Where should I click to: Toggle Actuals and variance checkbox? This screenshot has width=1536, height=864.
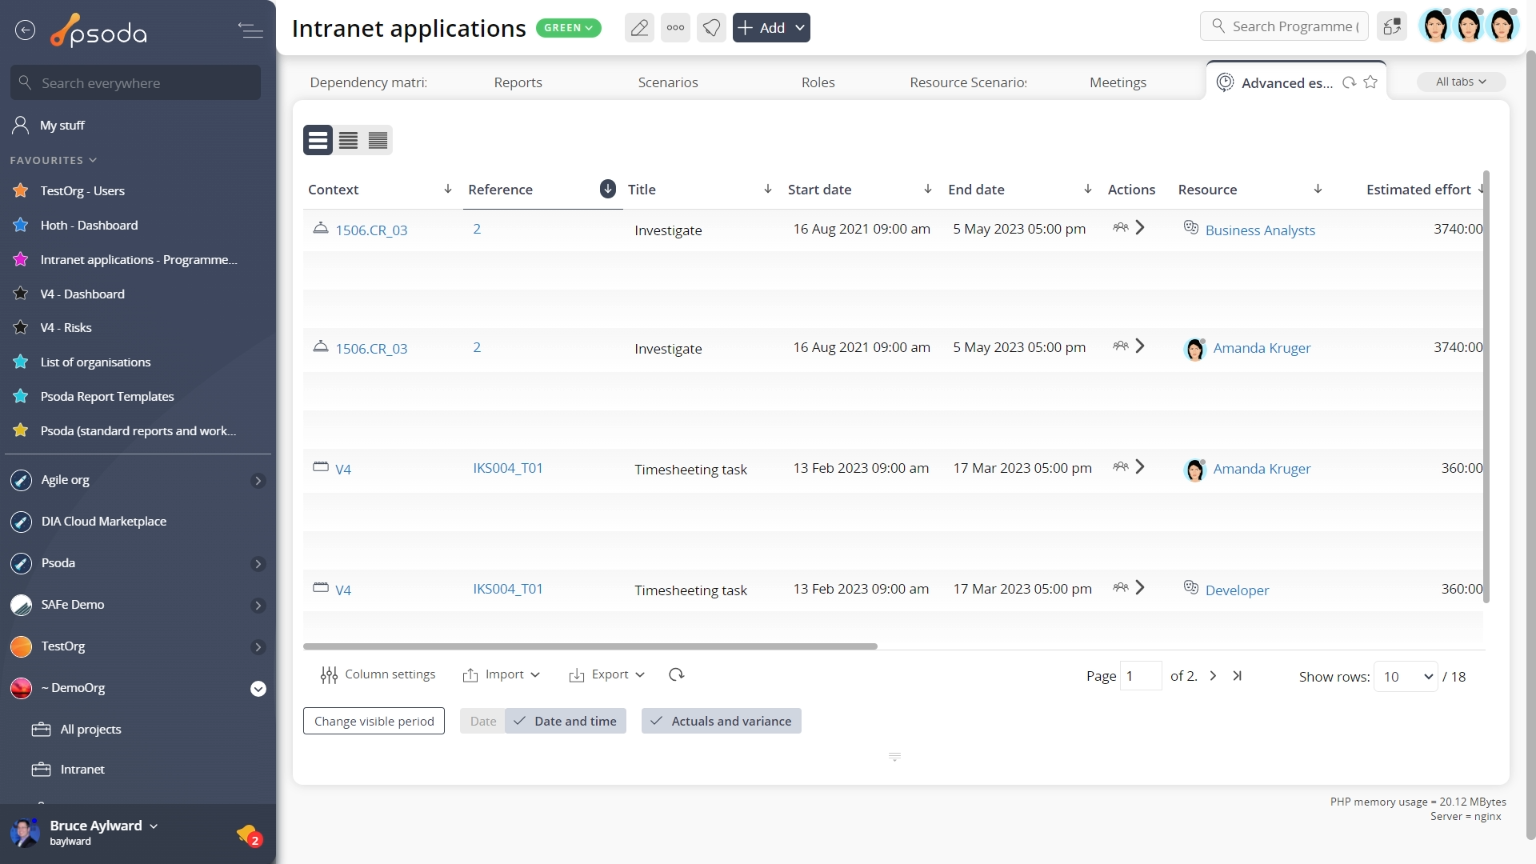coord(721,721)
